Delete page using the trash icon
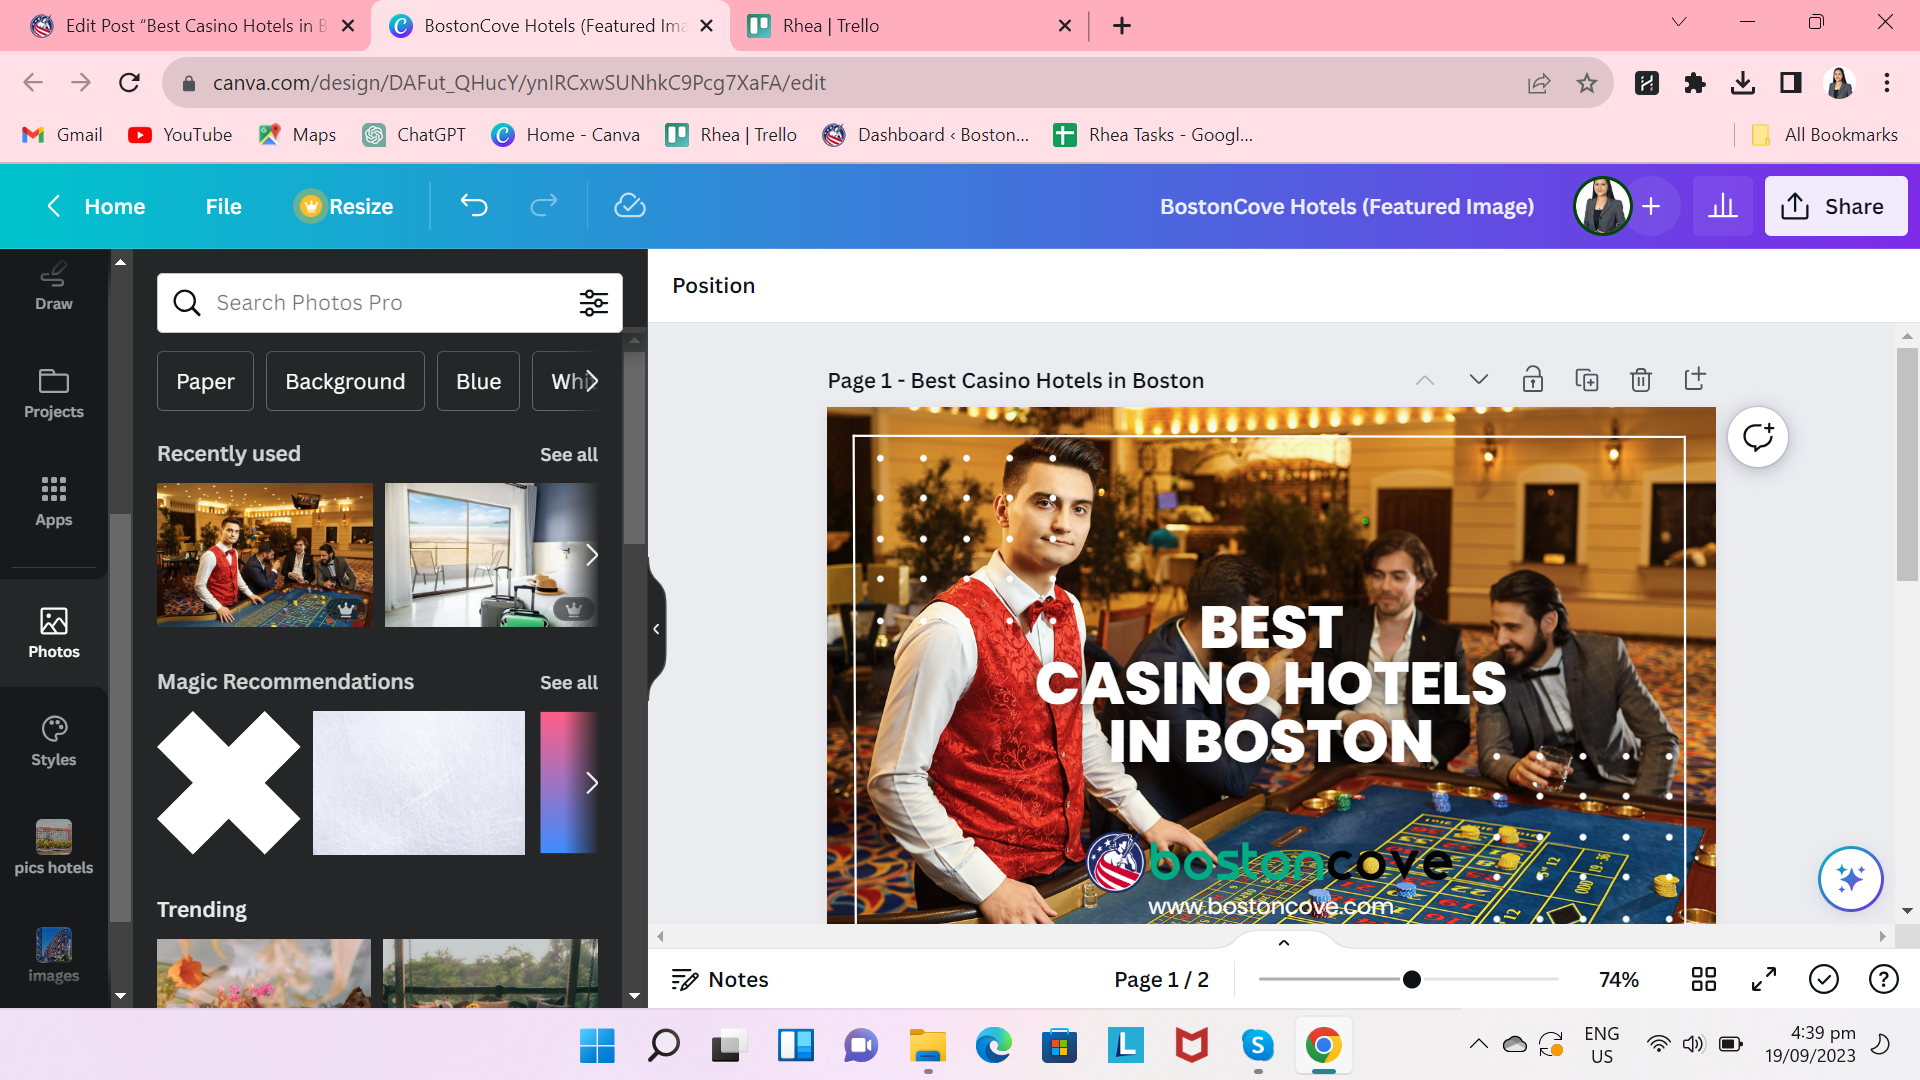1920x1080 pixels. (x=1640, y=380)
